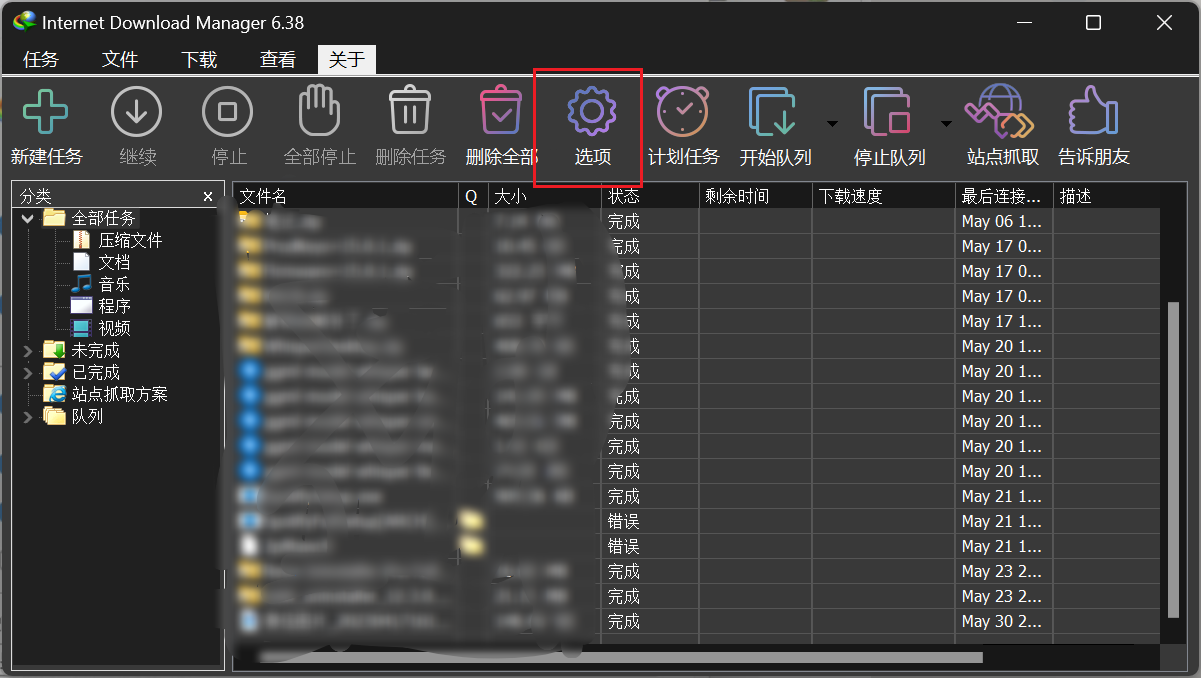
Task: Click the 删除全部 trash icon
Action: [x=501, y=111]
